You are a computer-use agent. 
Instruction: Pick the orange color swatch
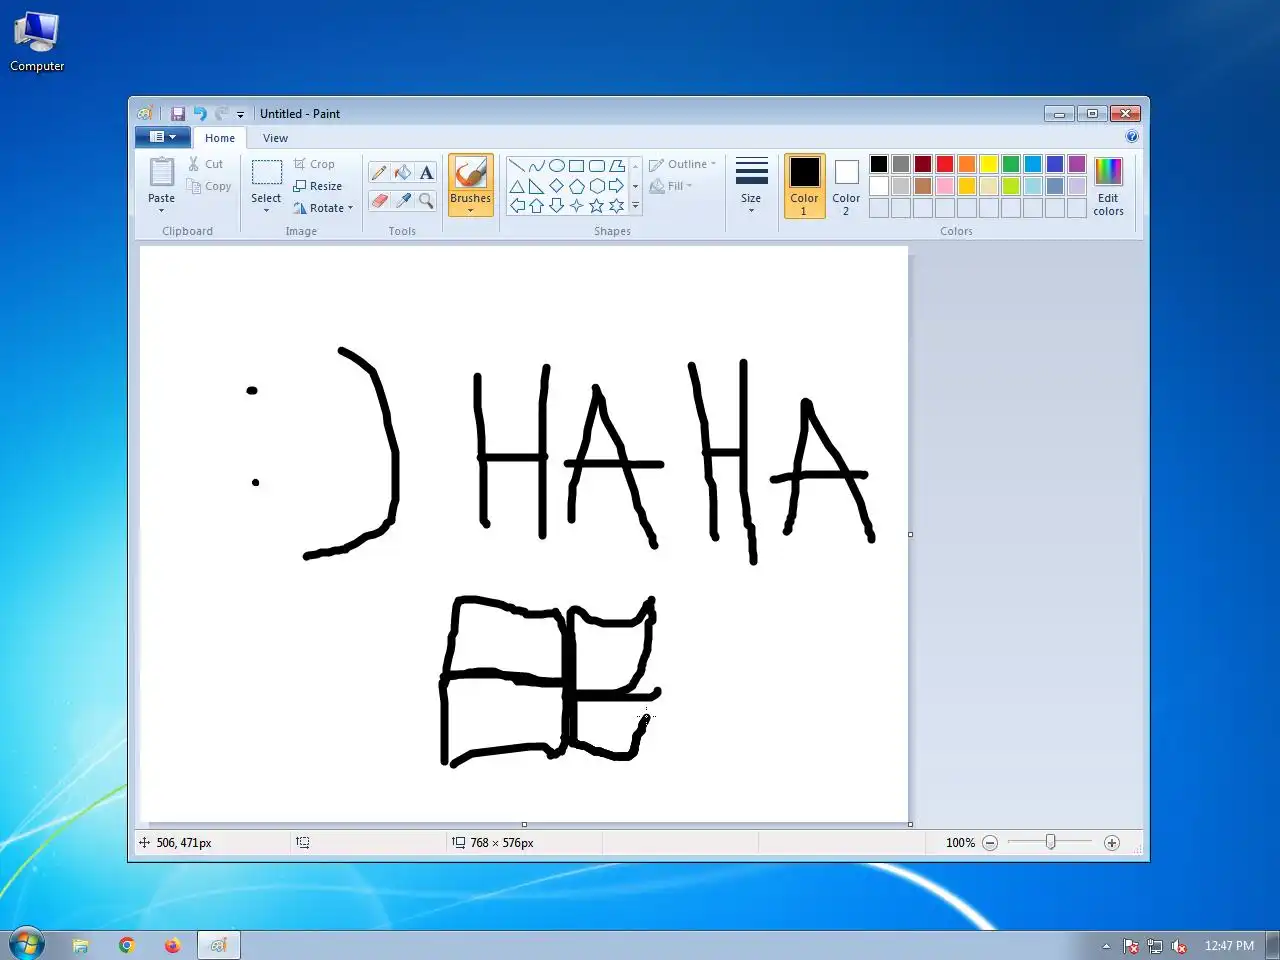click(x=967, y=164)
